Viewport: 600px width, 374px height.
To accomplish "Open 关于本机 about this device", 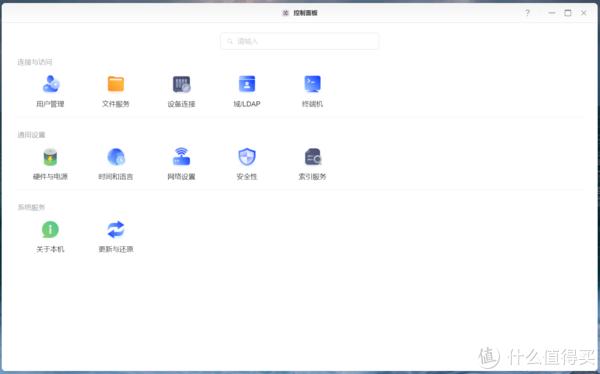I will tap(50, 237).
